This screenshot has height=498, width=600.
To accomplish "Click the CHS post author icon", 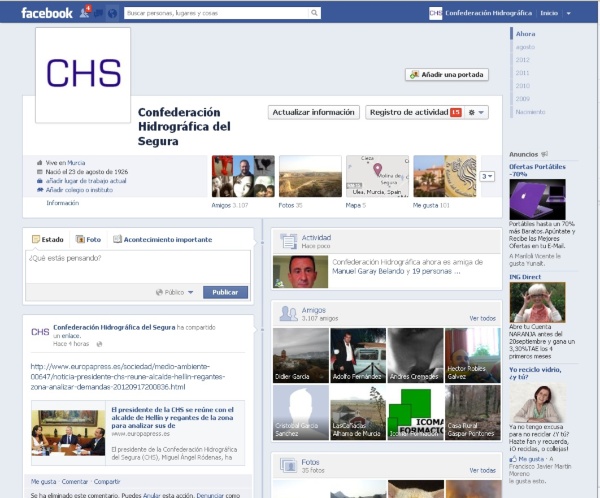I will pos(40,331).
